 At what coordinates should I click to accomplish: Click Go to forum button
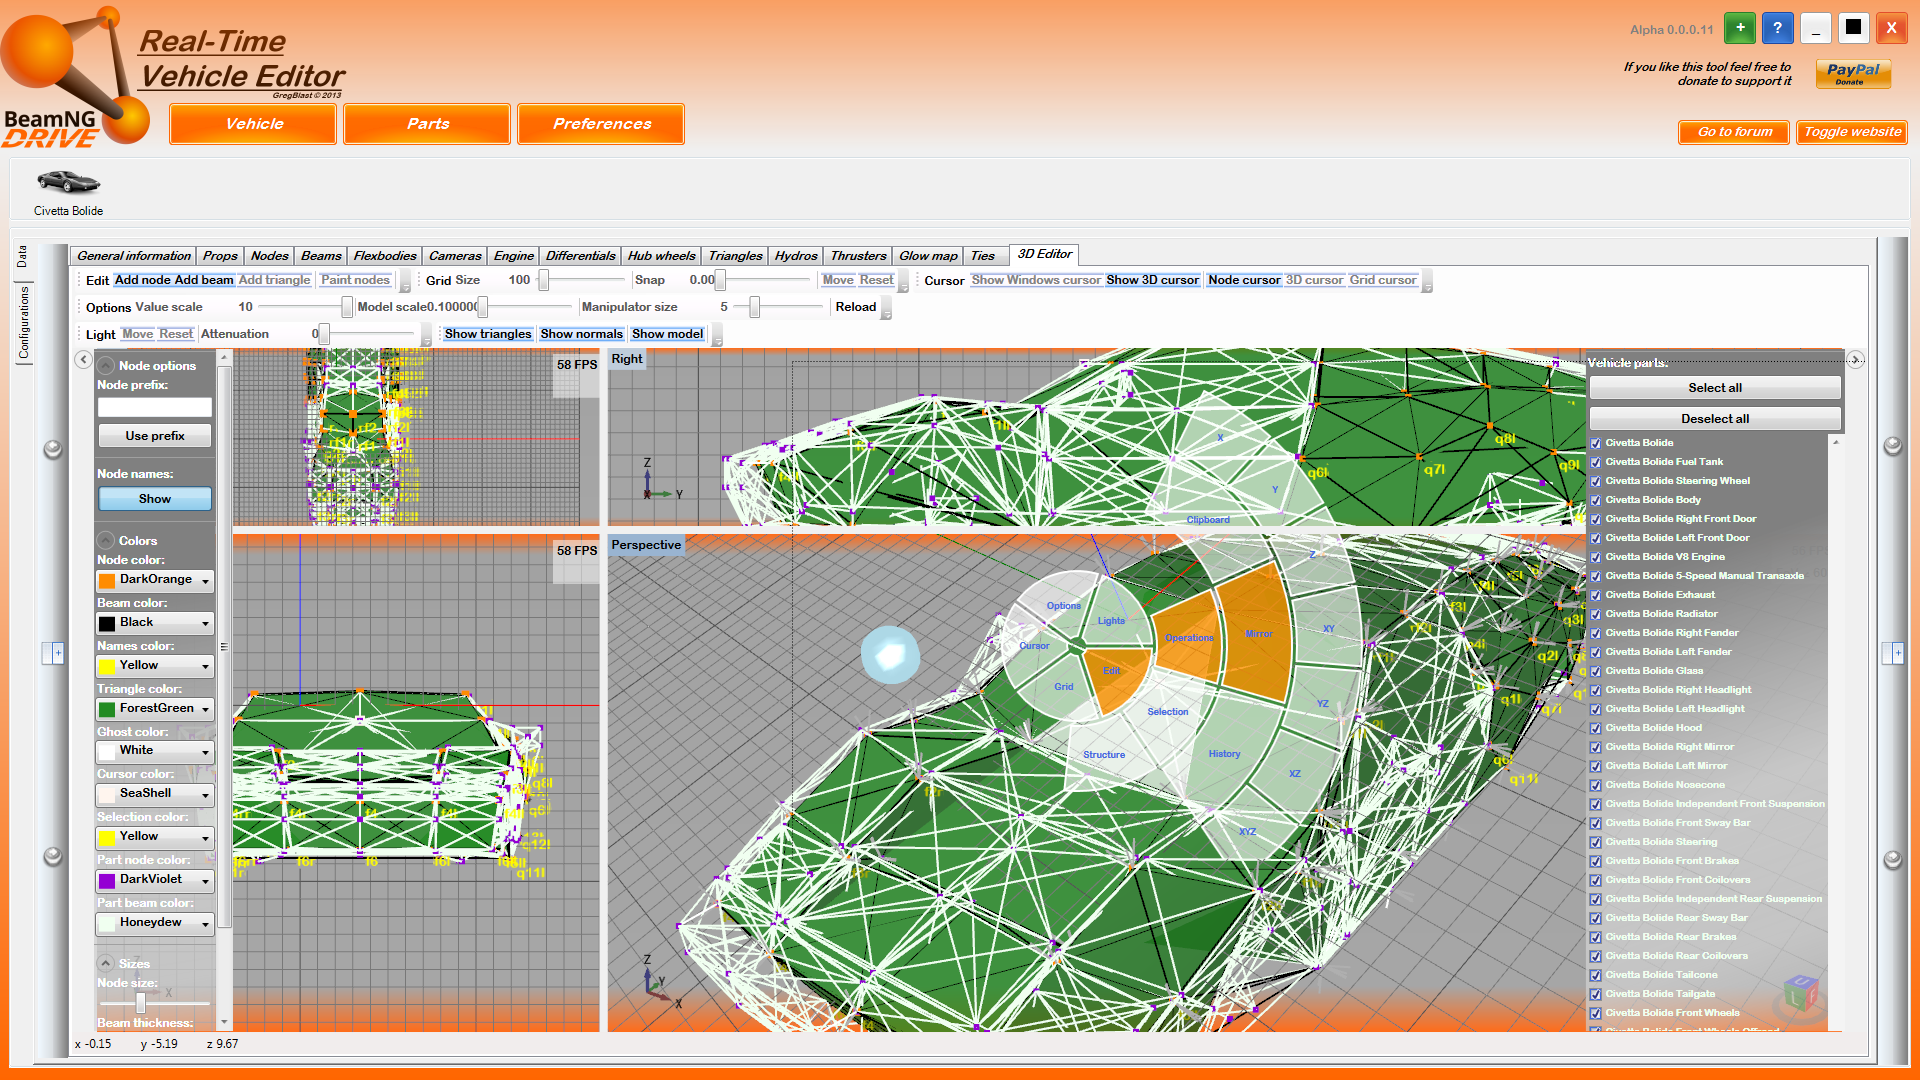[1734, 132]
